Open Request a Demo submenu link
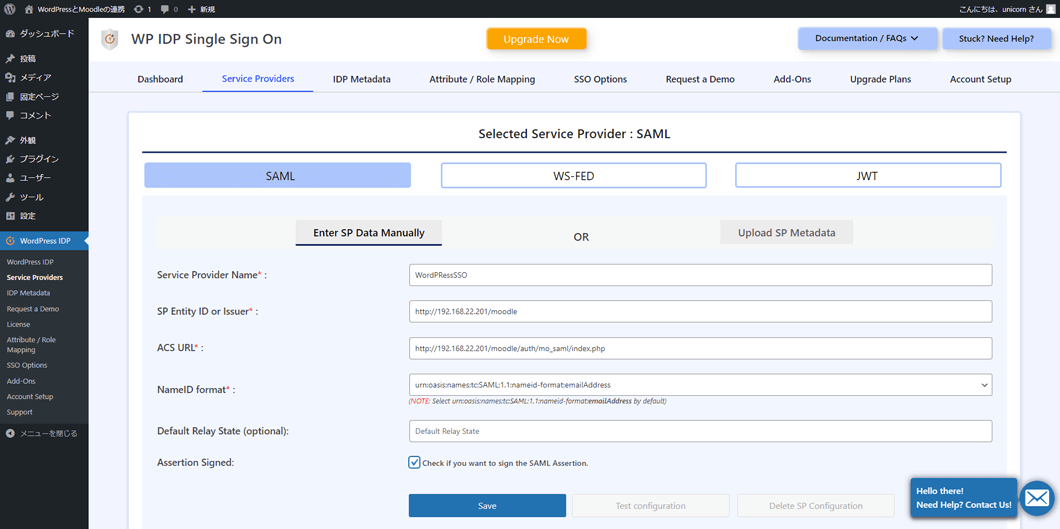Viewport: 1060px width, 529px height. [32, 309]
